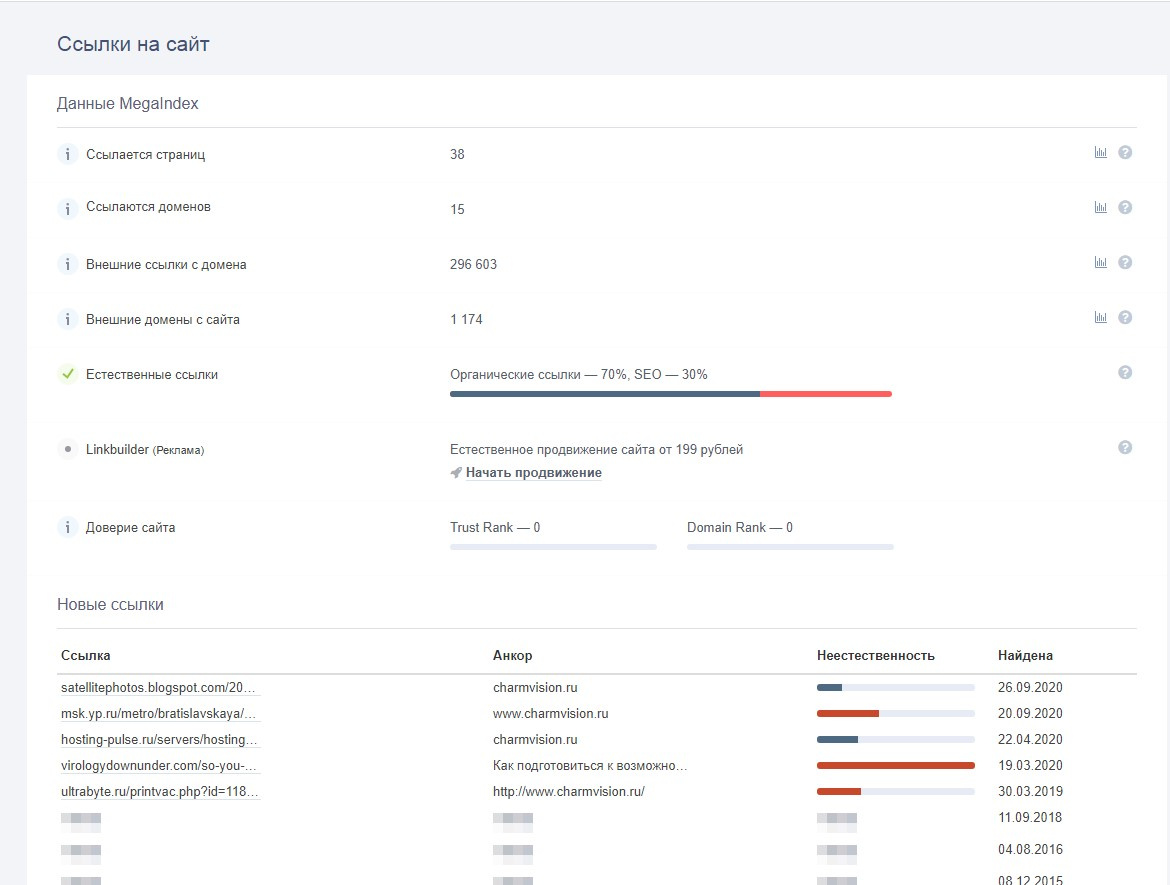The height and width of the screenshot is (885, 1170).
Task: Open satellitephotos.blogspot.com link
Action: click(159, 688)
